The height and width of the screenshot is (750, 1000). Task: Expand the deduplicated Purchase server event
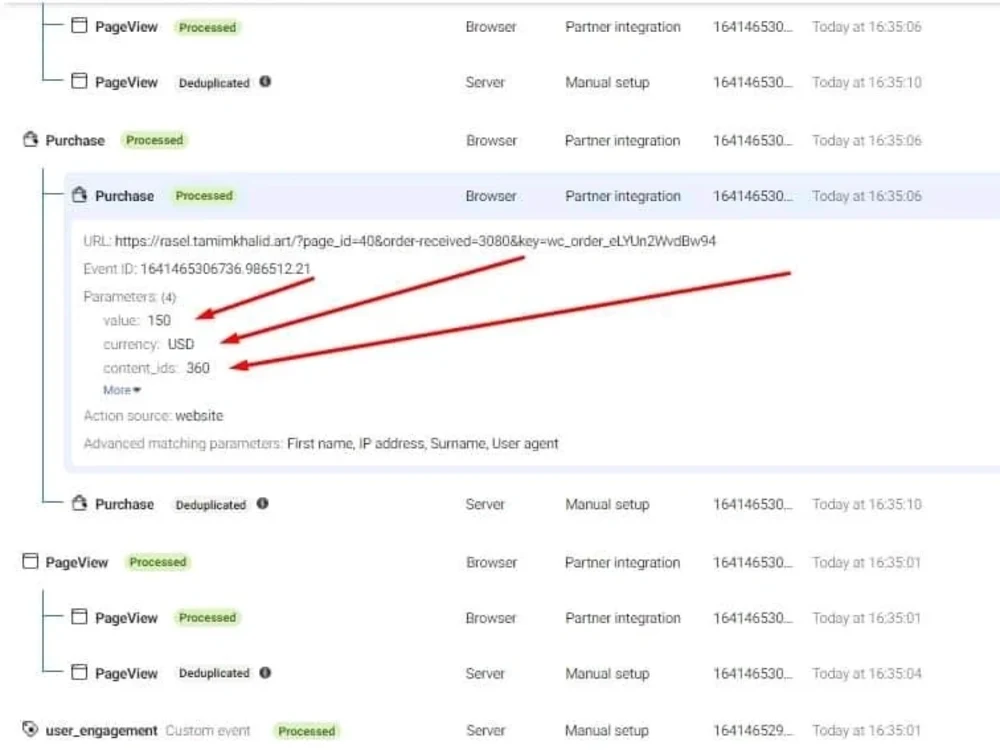point(532,504)
